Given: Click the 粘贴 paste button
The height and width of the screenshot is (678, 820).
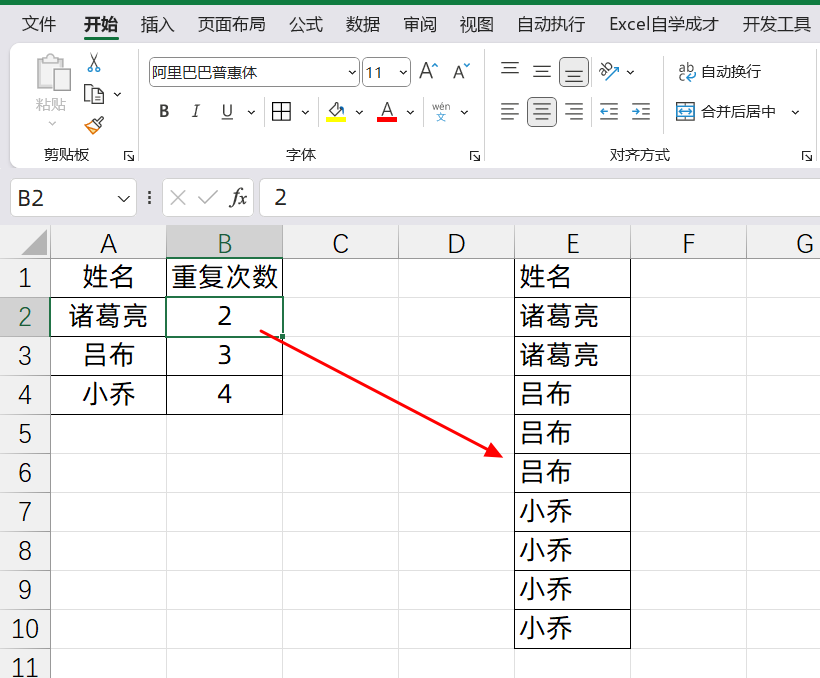Looking at the screenshot, I should pyautogui.click(x=53, y=85).
